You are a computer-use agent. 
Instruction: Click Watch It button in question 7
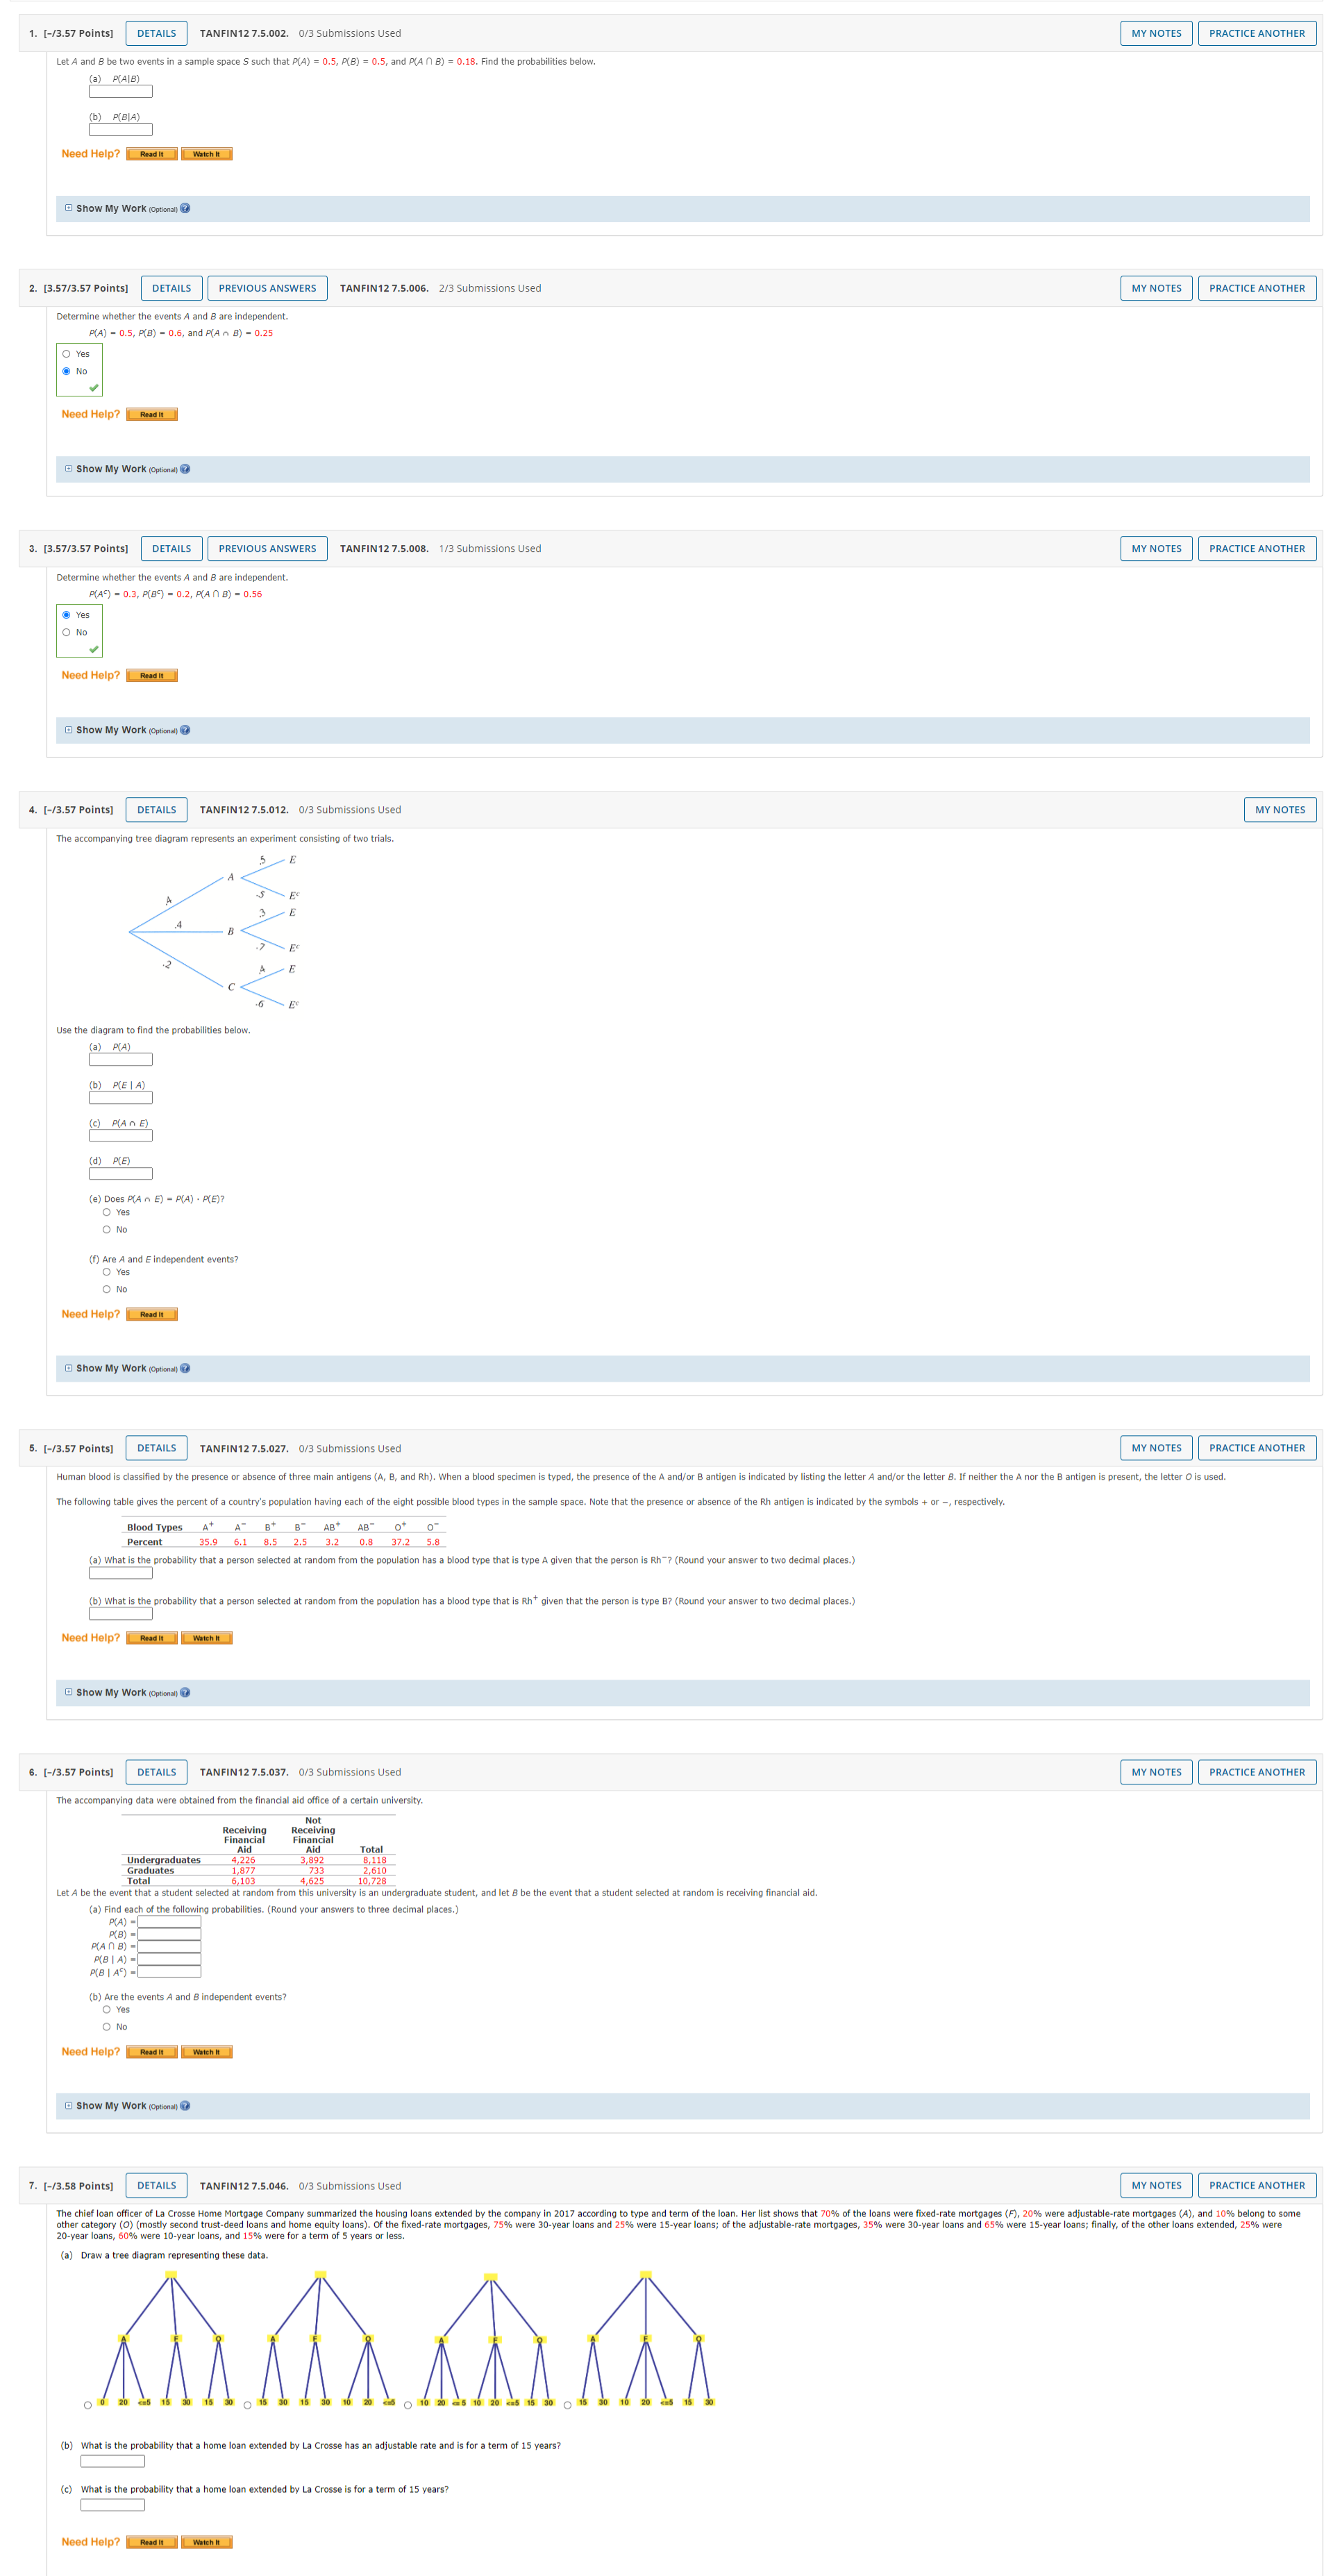coord(206,2542)
